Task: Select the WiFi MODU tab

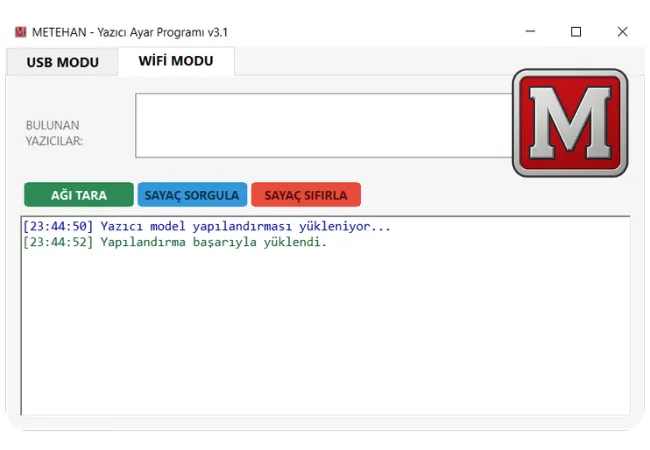Action: click(x=176, y=61)
